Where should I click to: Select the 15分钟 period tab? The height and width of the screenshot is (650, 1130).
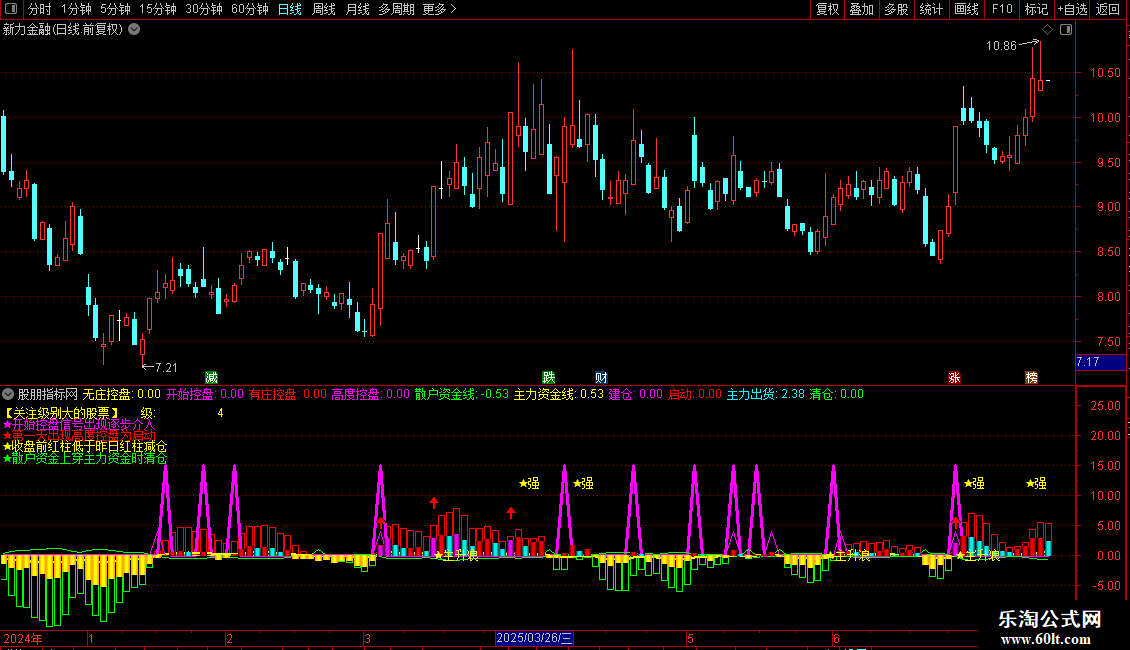point(157,9)
